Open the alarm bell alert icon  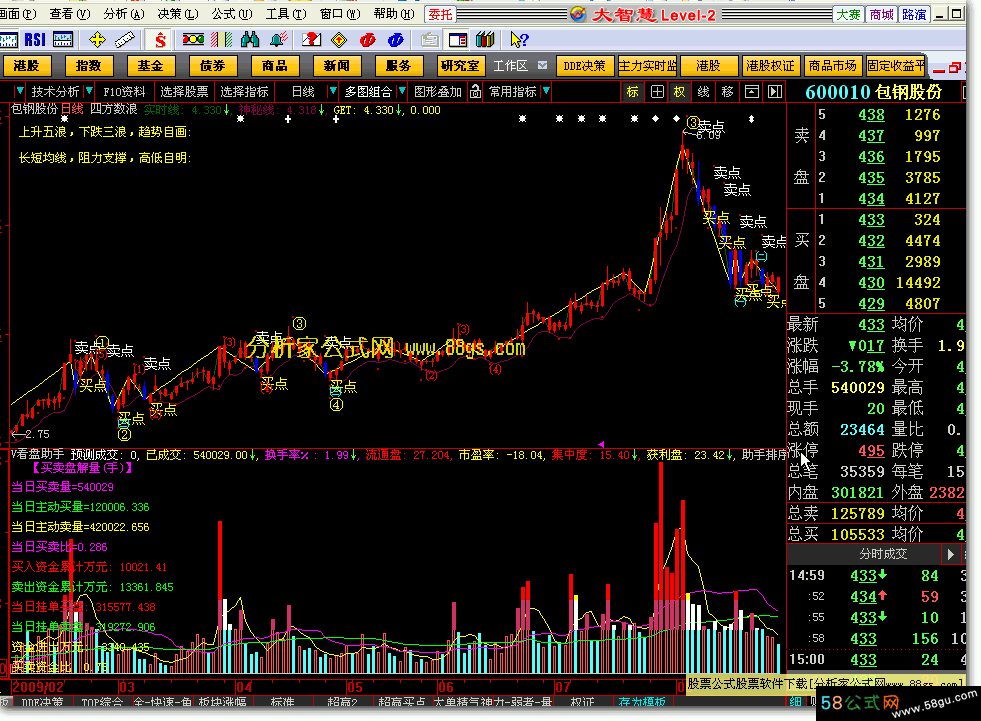[278, 40]
